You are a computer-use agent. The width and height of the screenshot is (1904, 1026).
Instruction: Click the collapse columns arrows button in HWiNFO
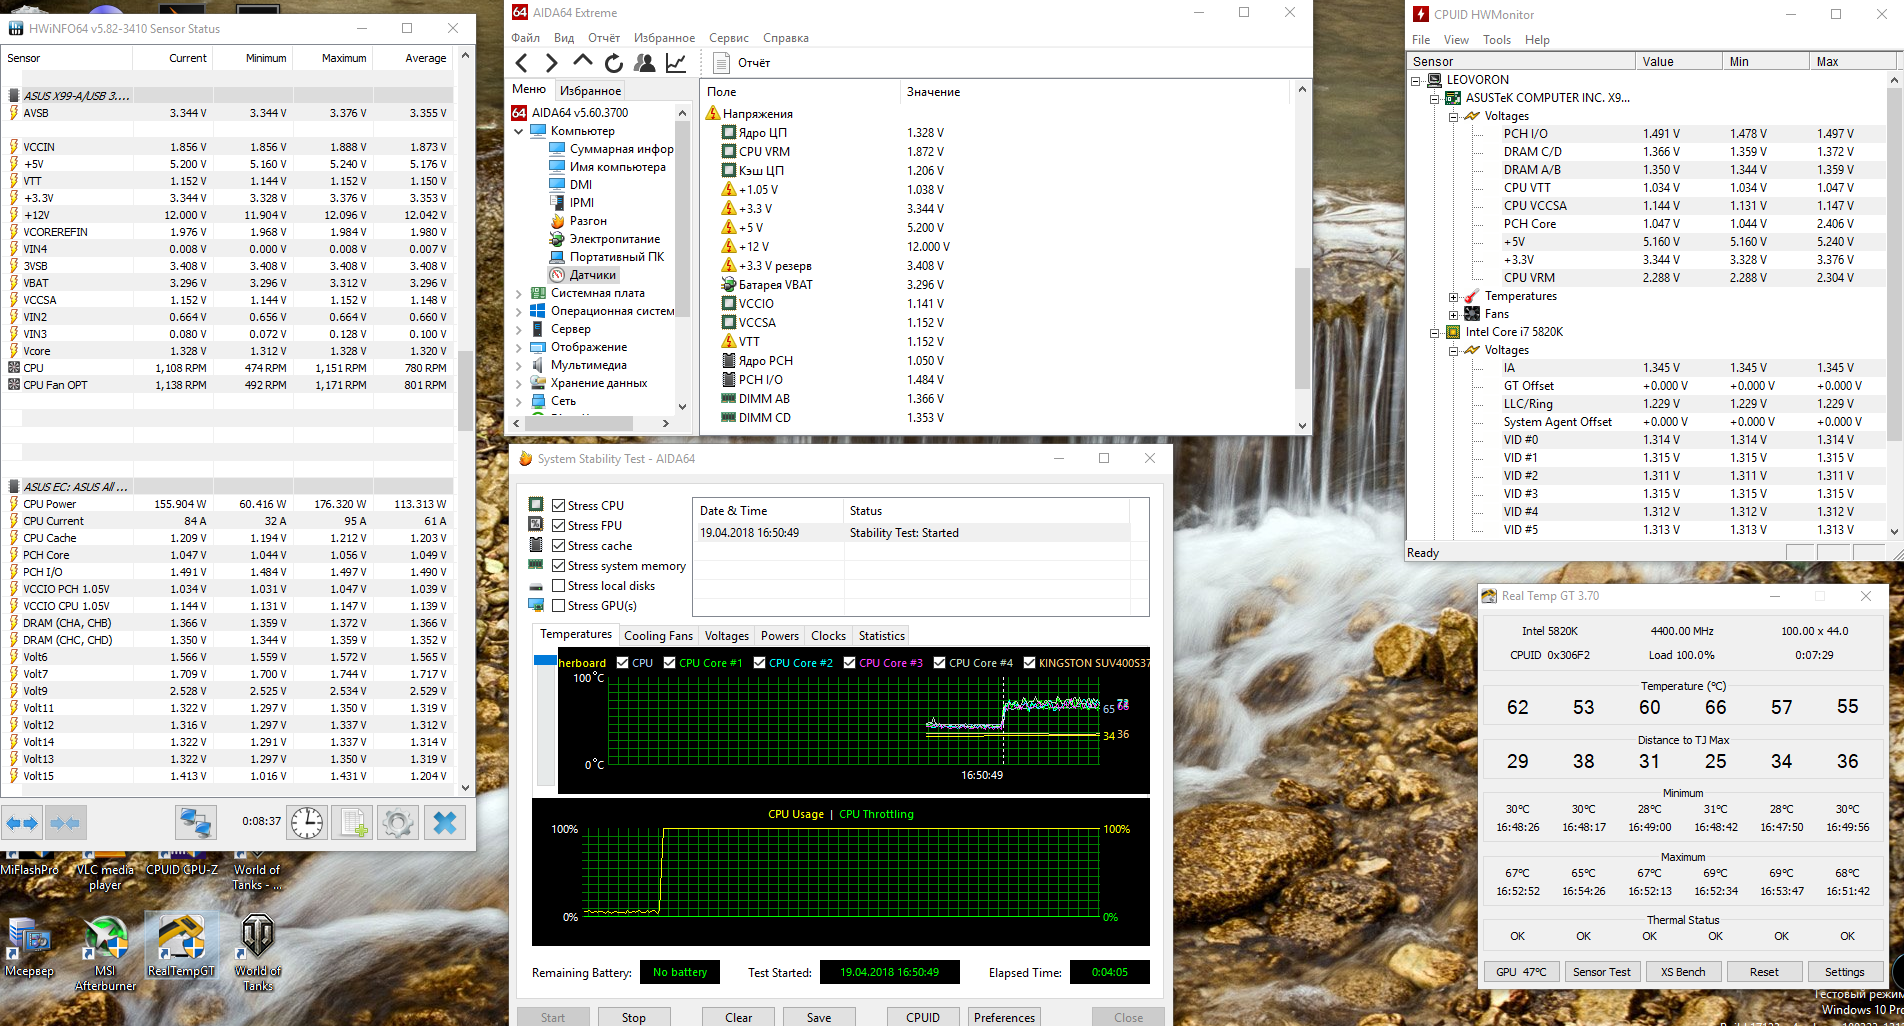point(65,823)
